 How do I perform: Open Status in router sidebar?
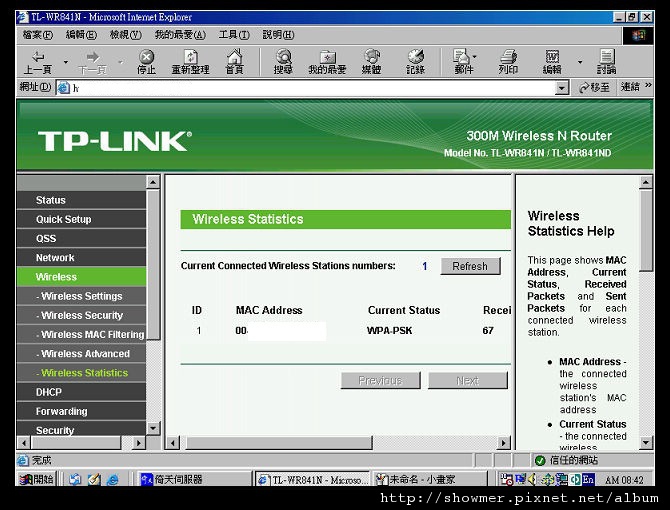(x=81, y=200)
